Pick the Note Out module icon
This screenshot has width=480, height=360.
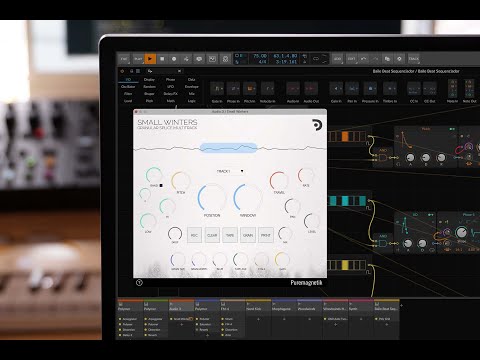tap(469, 89)
